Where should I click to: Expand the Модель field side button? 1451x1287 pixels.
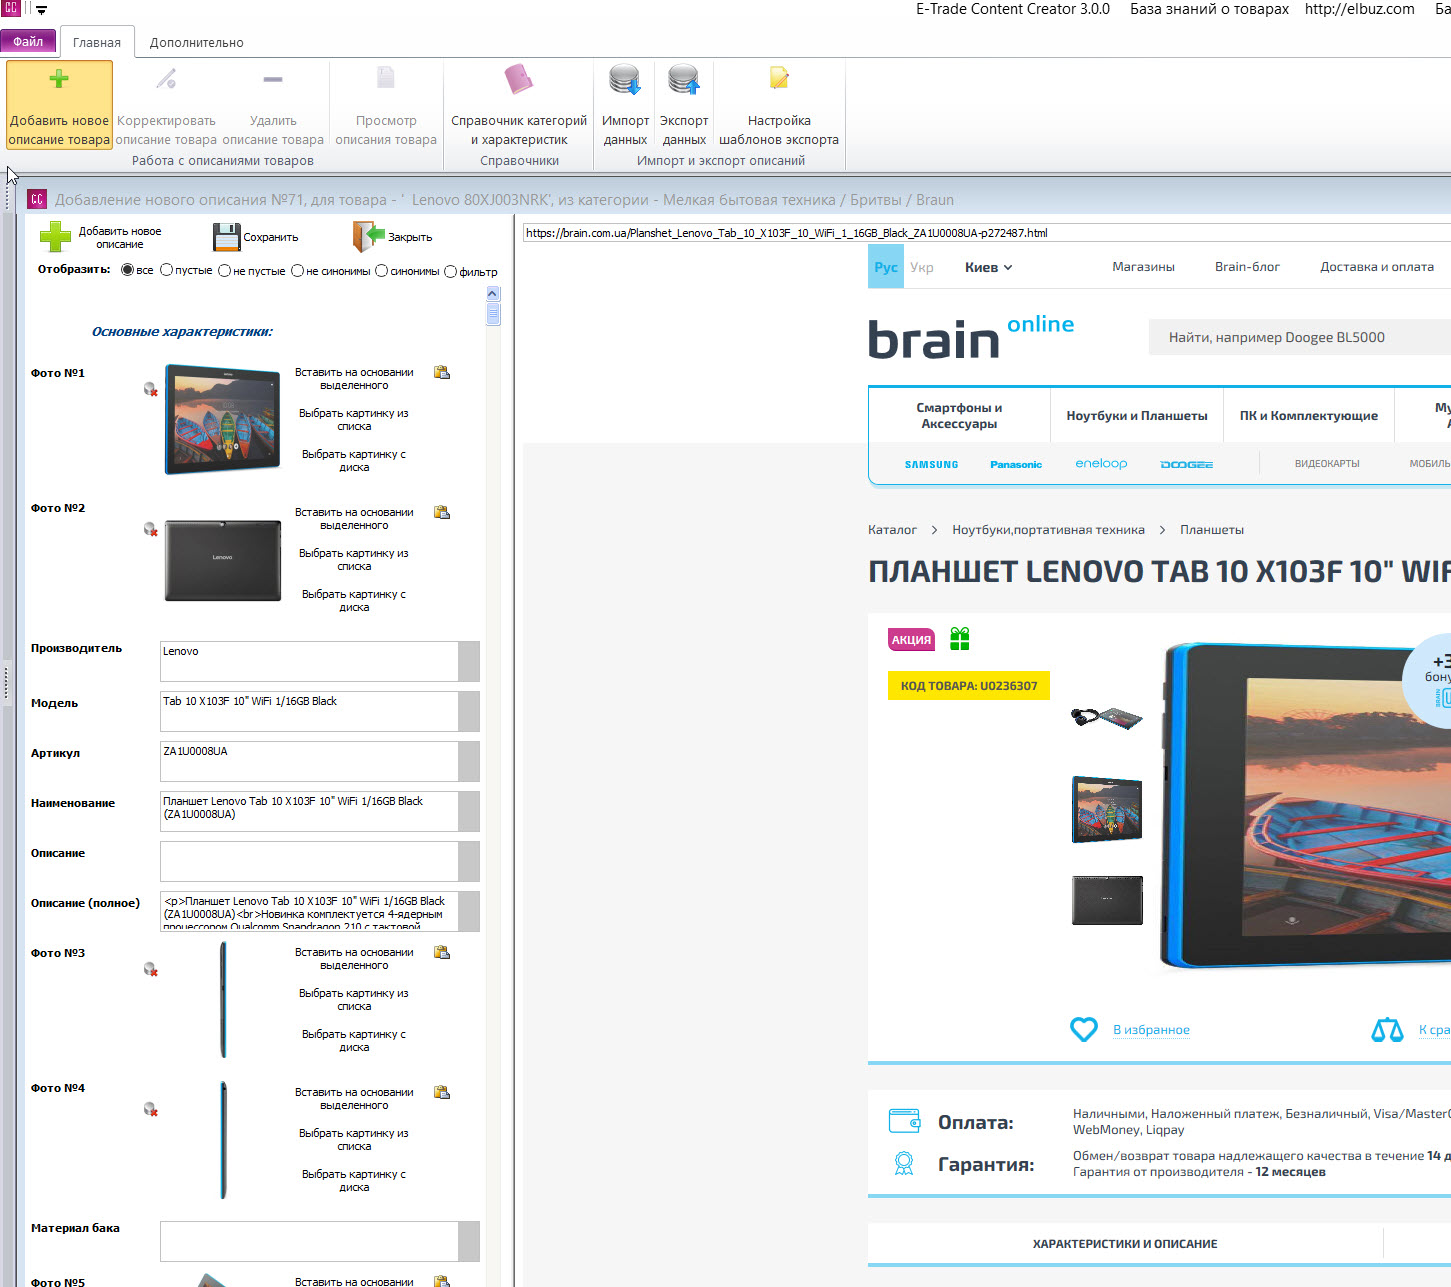pos(468,711)
